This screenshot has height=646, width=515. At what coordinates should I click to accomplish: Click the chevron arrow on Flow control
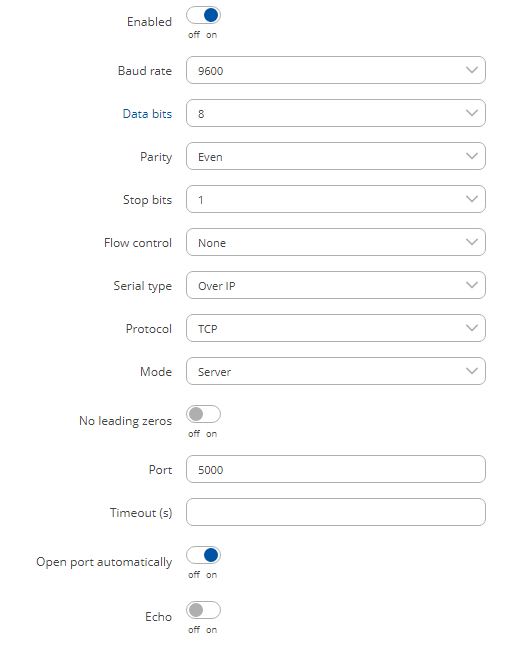point(472,242)
